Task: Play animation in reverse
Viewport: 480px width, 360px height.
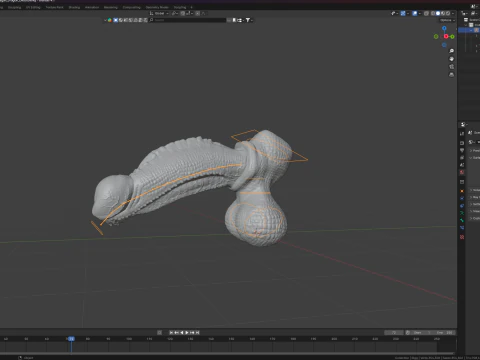Action: 182,332
